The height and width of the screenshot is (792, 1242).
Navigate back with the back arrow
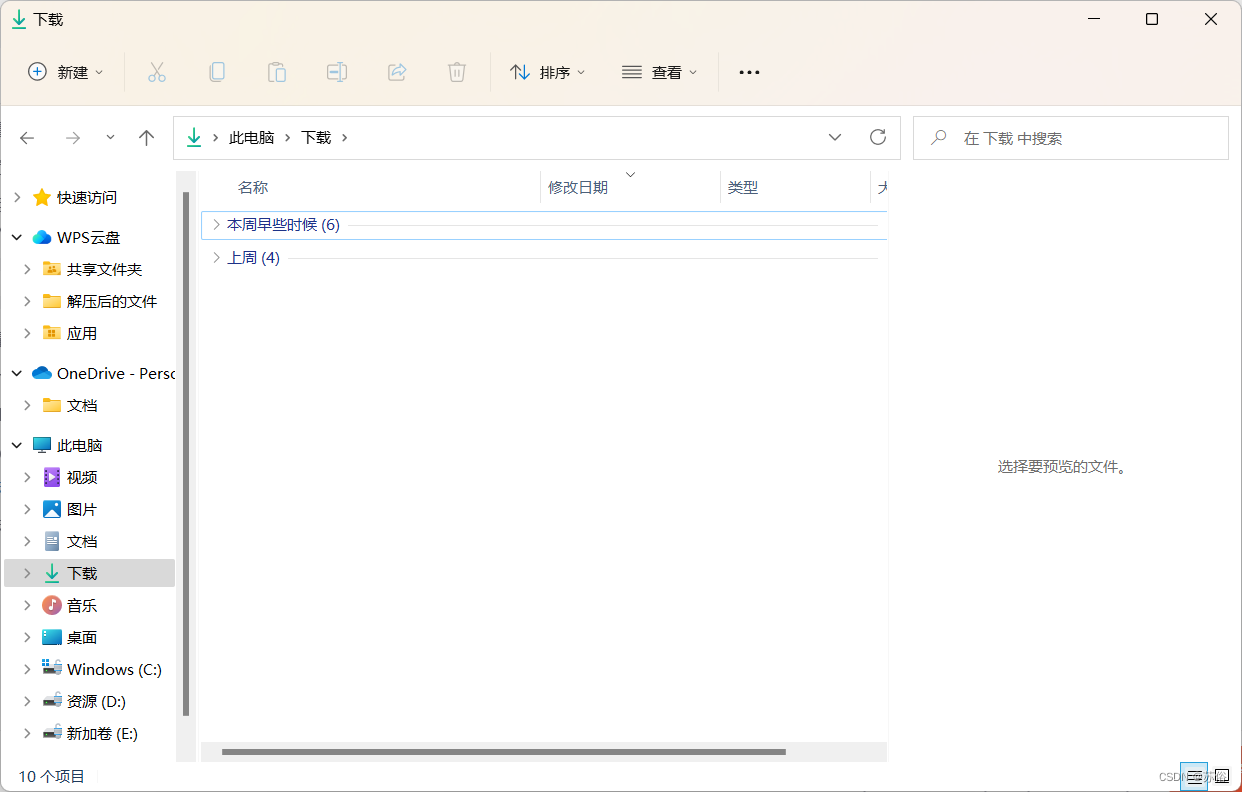click(27, 137)
